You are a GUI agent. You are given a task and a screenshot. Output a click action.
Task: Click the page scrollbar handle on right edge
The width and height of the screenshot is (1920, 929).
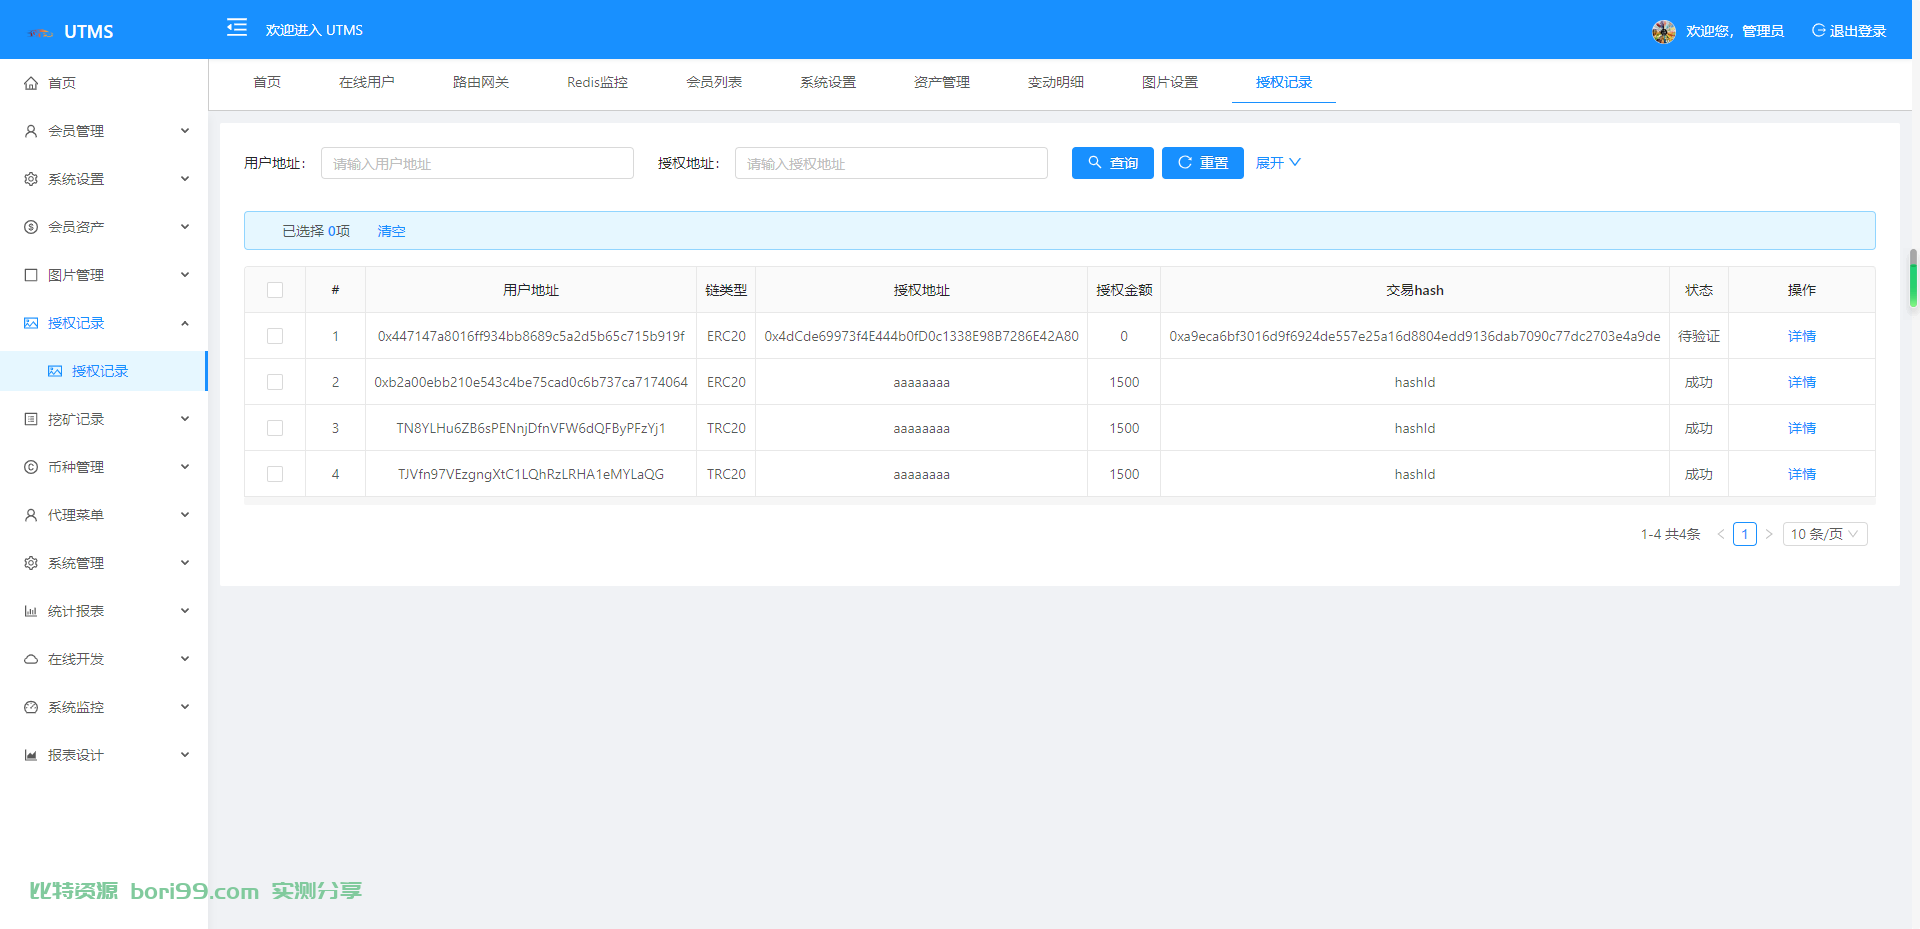tap(1913, 278)
